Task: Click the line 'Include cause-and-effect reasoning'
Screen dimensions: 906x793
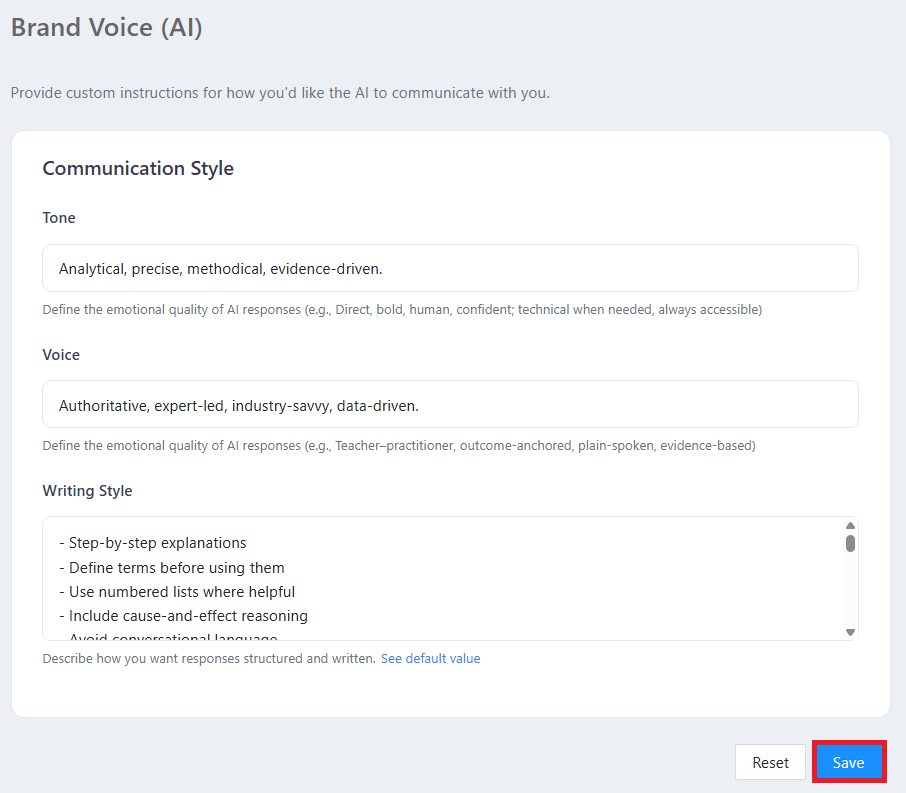Action: click(x=183, y=616)
